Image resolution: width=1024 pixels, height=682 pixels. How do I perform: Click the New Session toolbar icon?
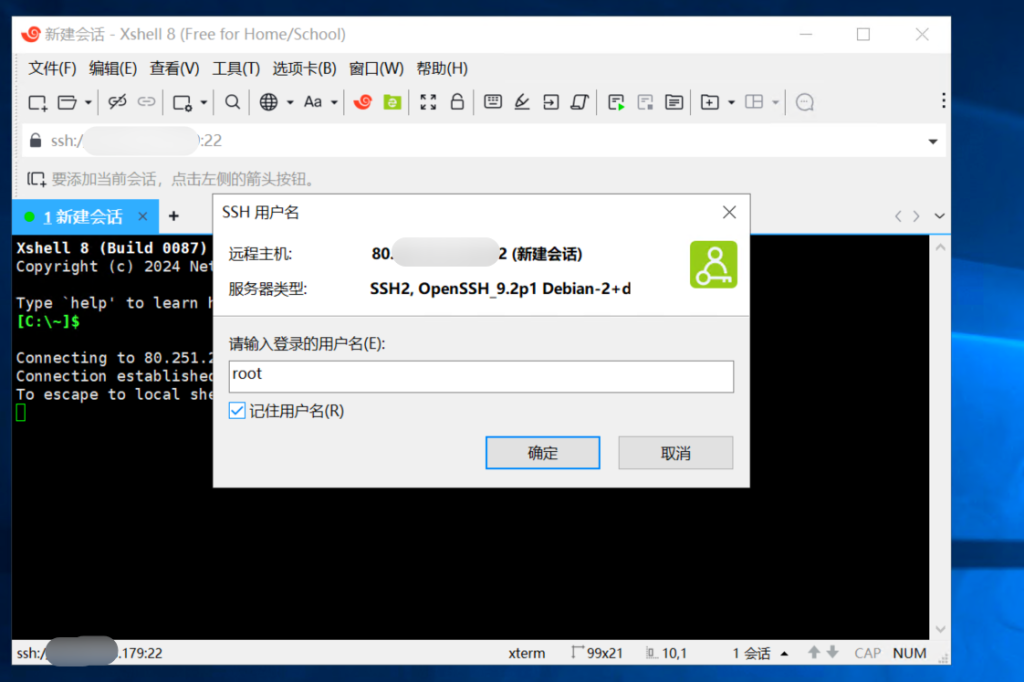coord(38,102)
